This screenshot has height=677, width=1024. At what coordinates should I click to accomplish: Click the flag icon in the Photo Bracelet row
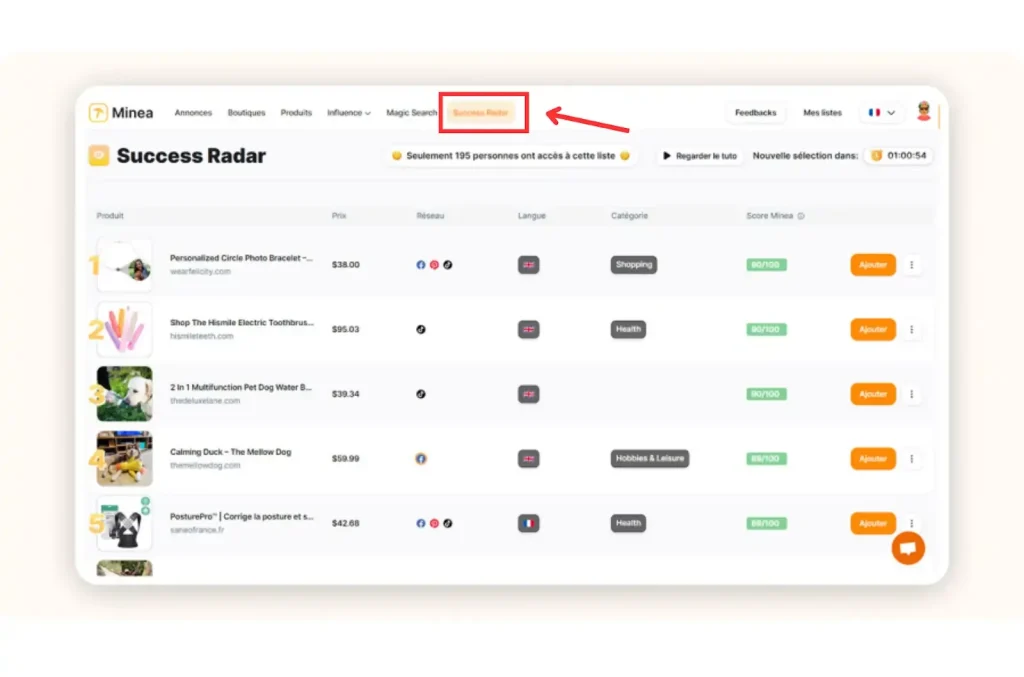(528, 264)
